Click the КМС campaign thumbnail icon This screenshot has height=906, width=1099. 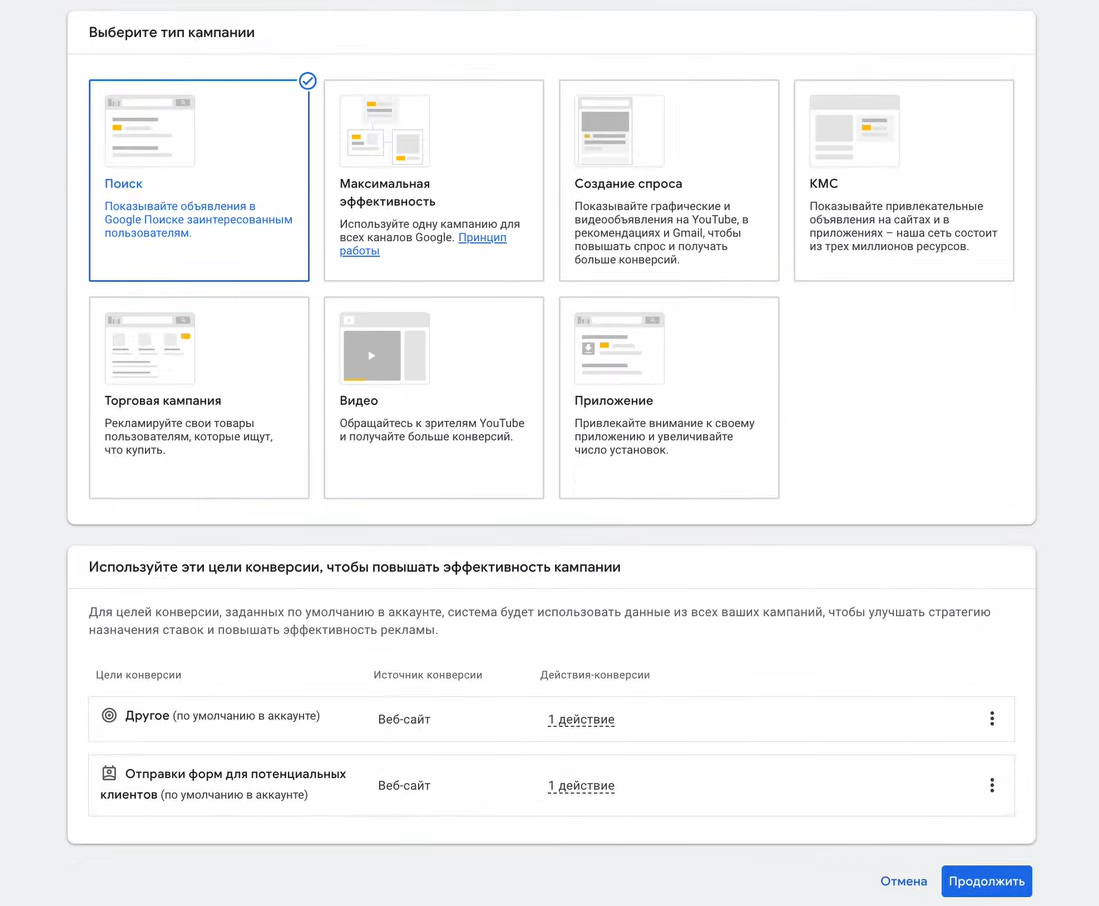[853, 130]
